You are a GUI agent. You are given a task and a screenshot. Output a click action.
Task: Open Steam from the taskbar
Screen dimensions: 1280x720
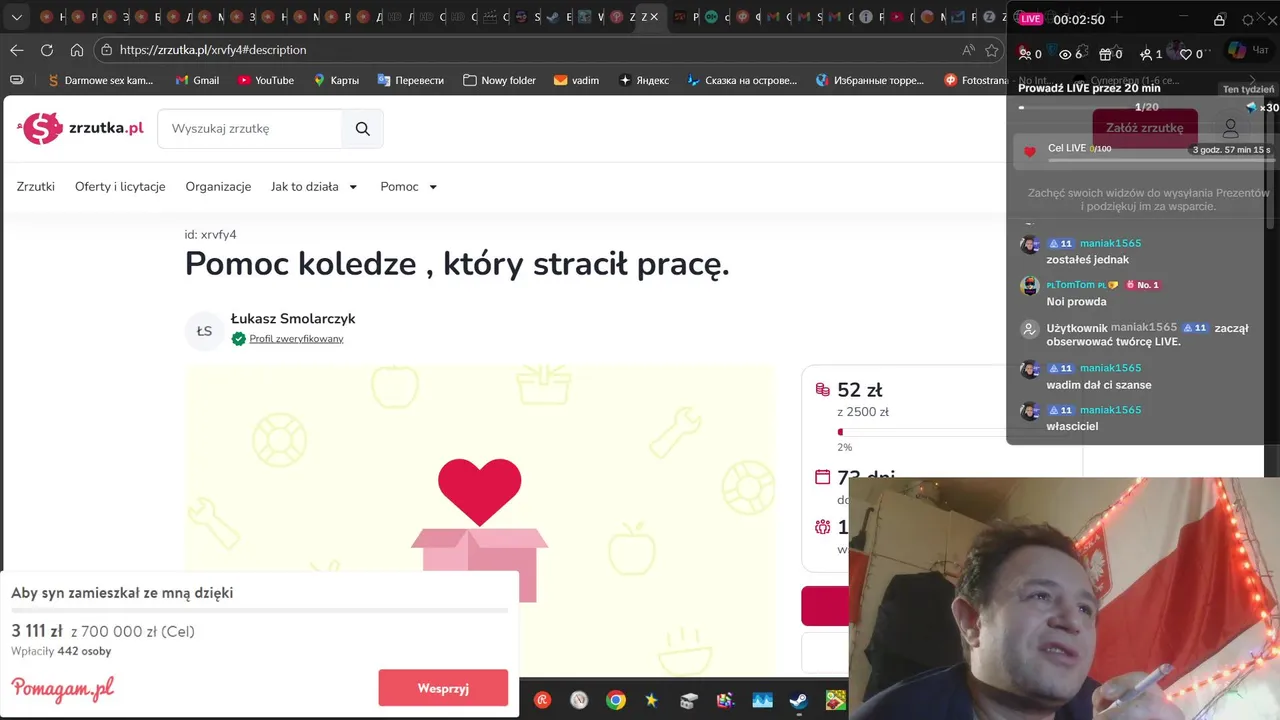pyautogui.click(x=798, y=700)
